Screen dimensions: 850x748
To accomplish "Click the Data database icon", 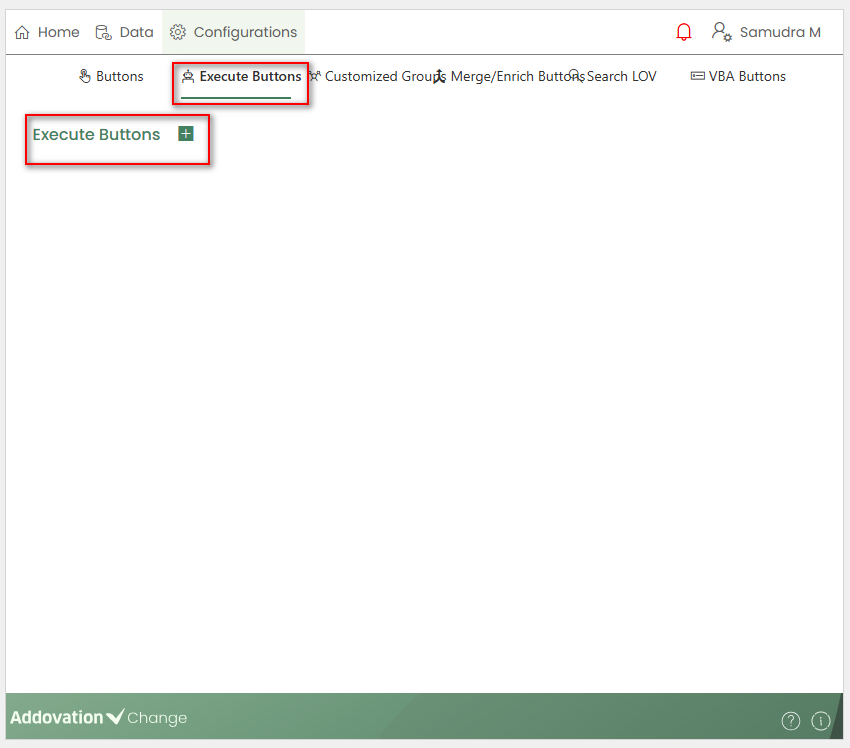I will (103, 32).
